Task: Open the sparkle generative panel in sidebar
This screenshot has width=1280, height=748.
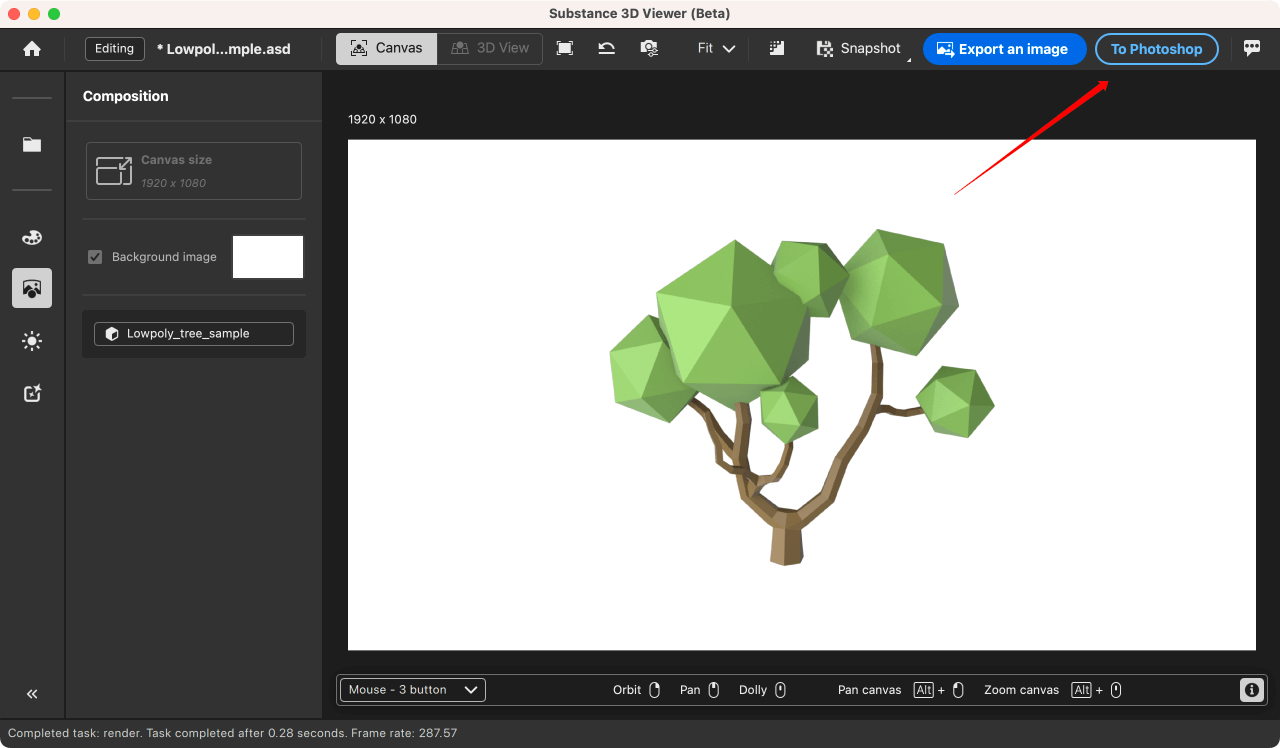Action: coord(32,394)
